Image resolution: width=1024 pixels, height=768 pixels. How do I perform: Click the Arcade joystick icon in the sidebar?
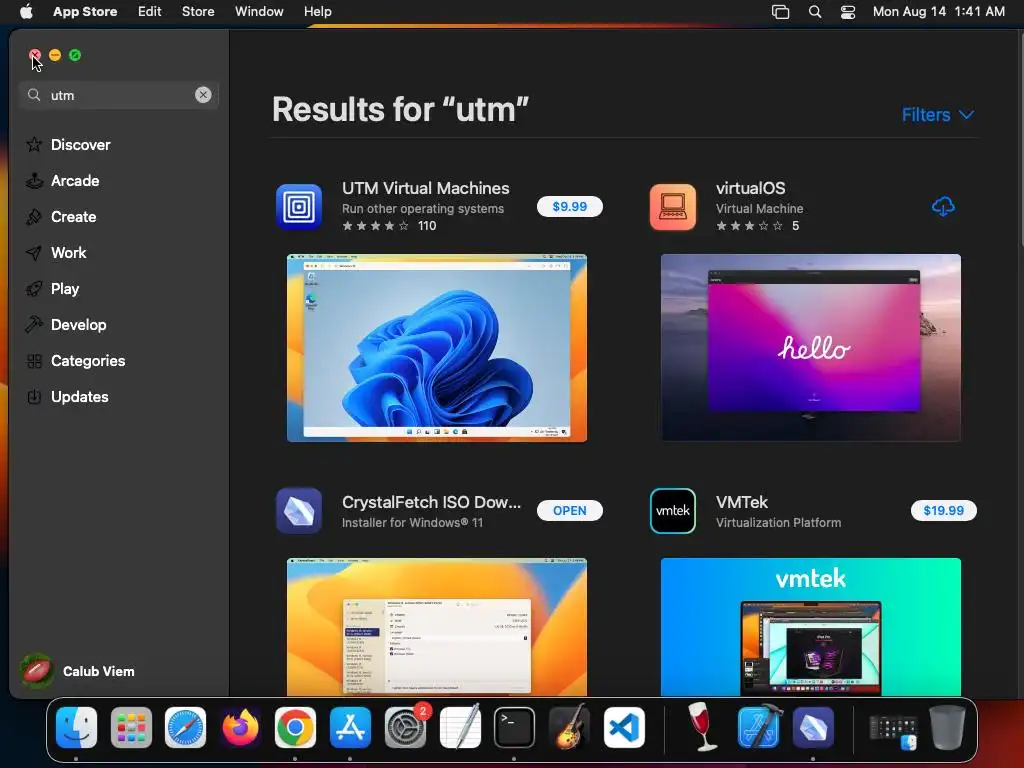click(x=34, y=180)
